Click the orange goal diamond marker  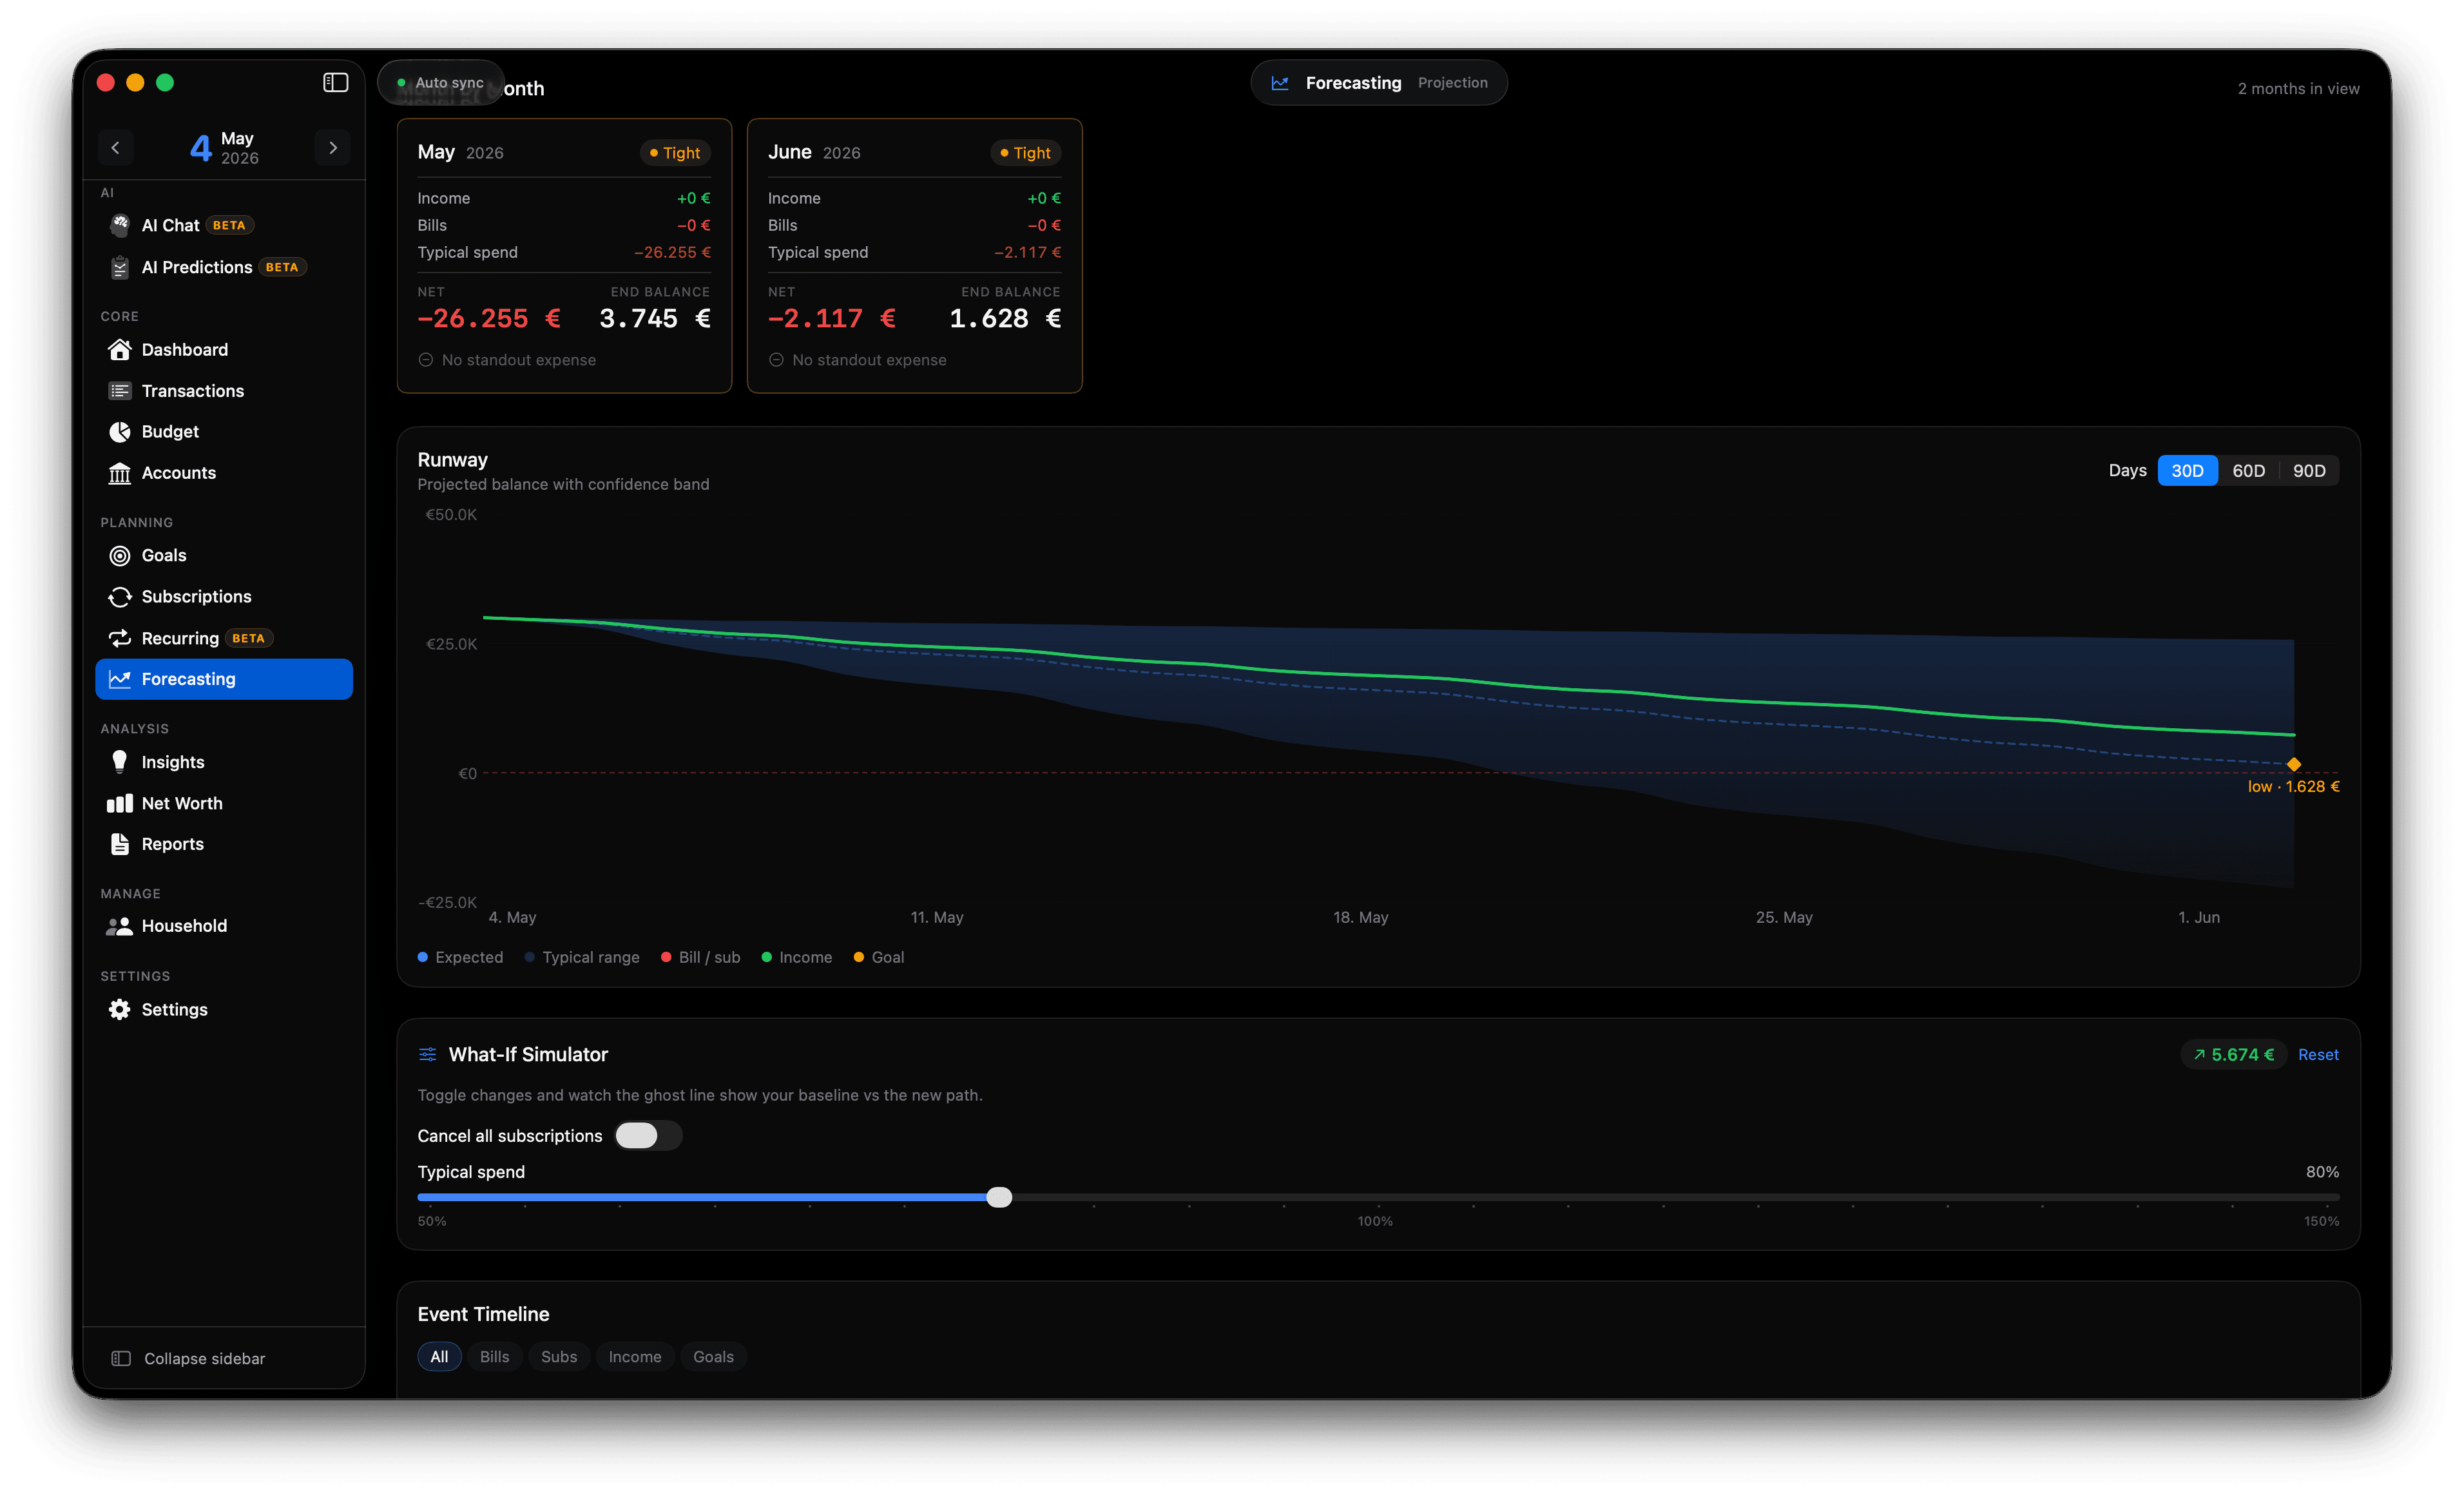(2294, 764)
